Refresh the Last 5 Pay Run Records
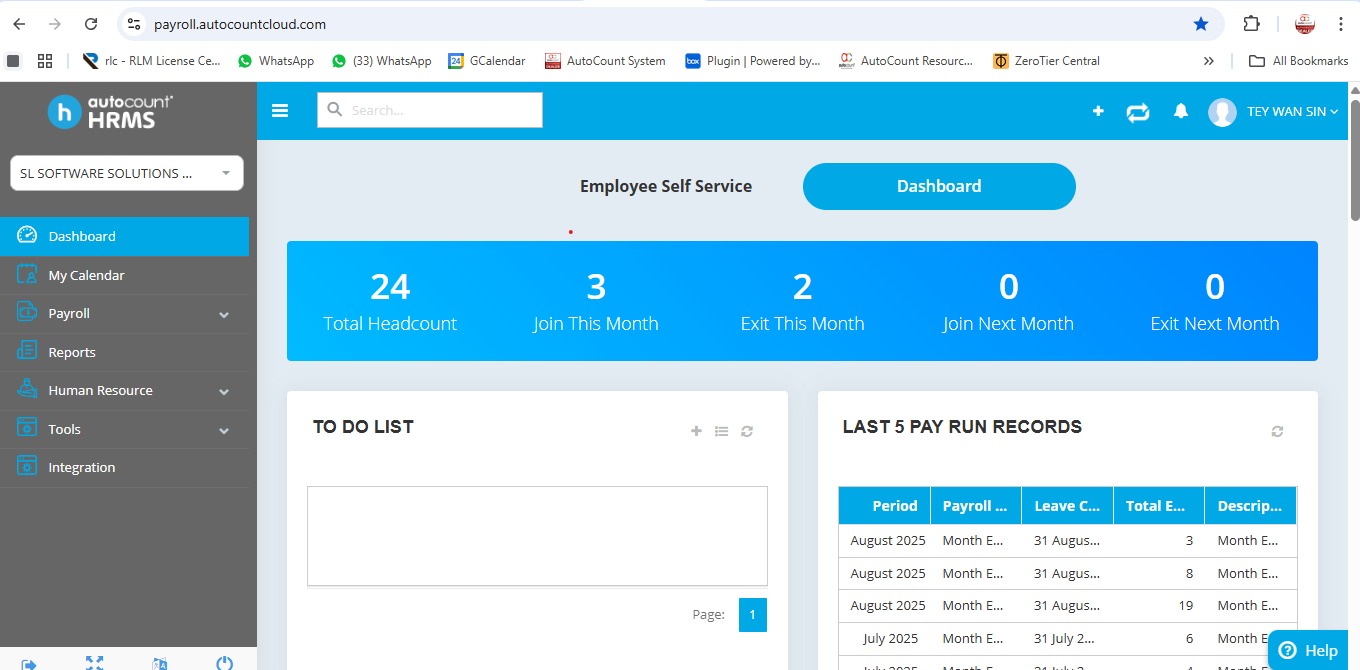 point(1277,431)
